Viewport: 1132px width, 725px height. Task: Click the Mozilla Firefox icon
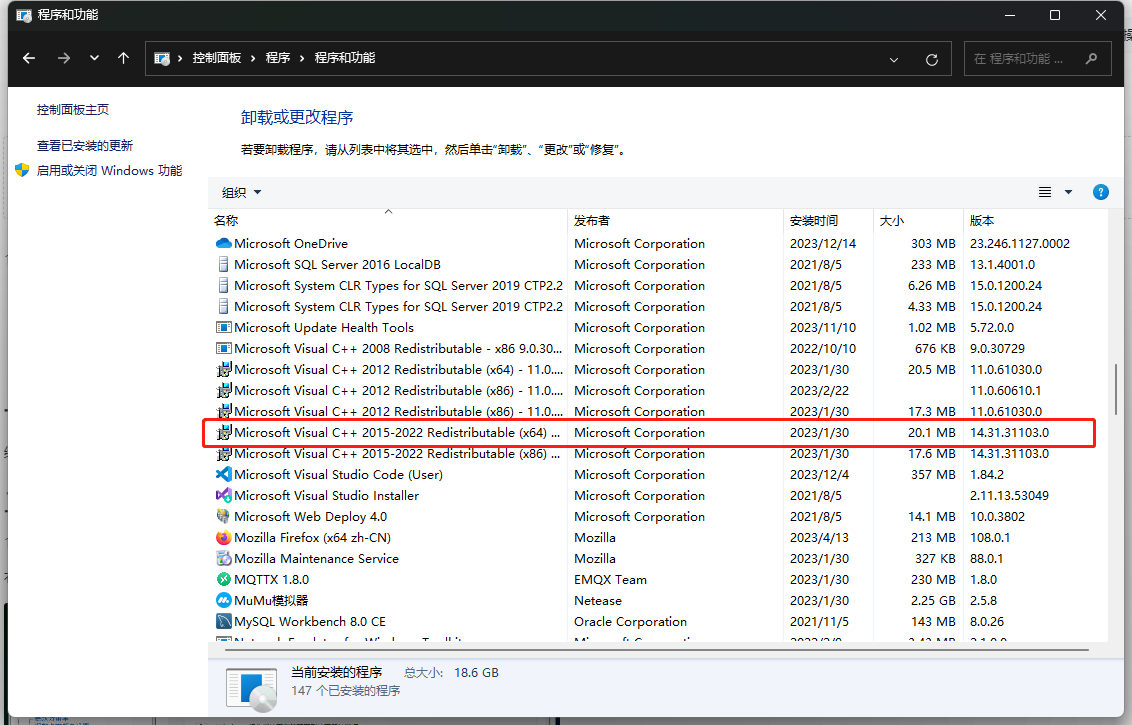[224, 537]
